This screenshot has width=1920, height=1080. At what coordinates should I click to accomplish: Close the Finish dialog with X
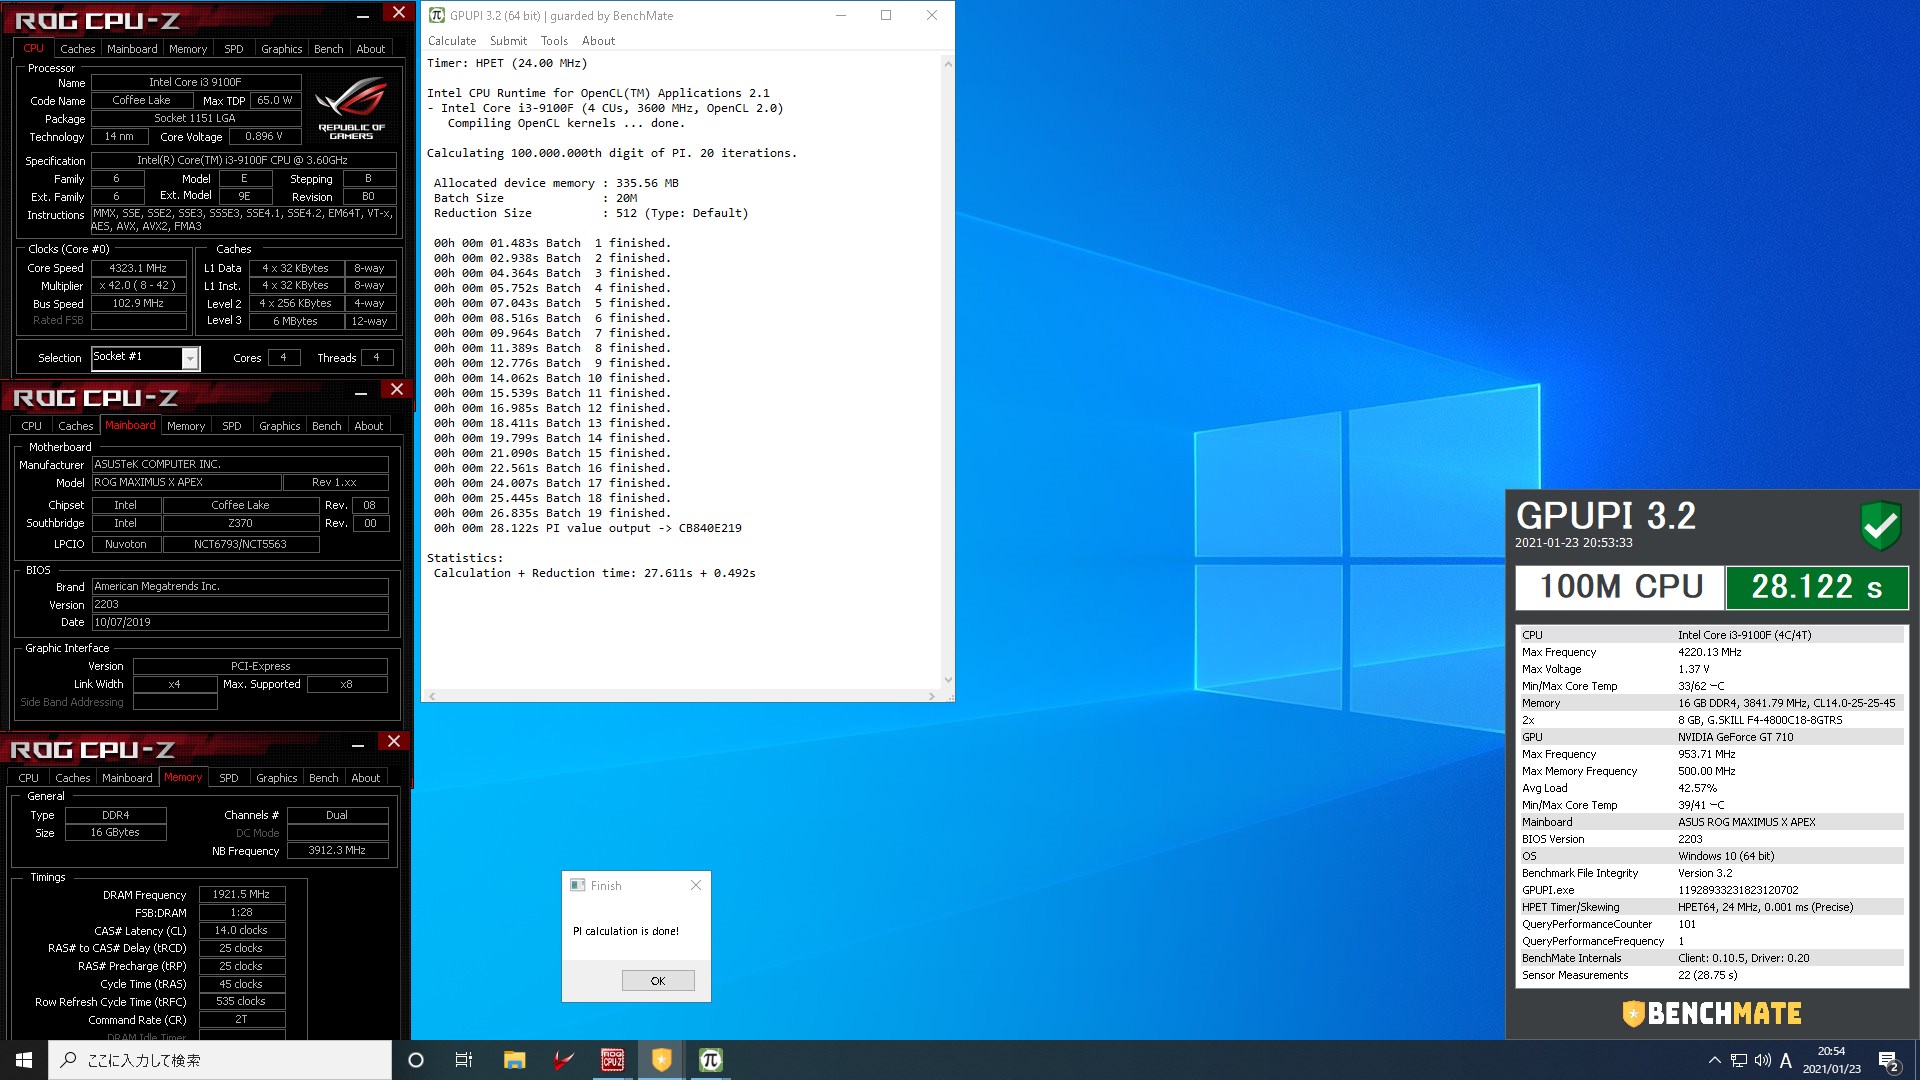point(696,885)
